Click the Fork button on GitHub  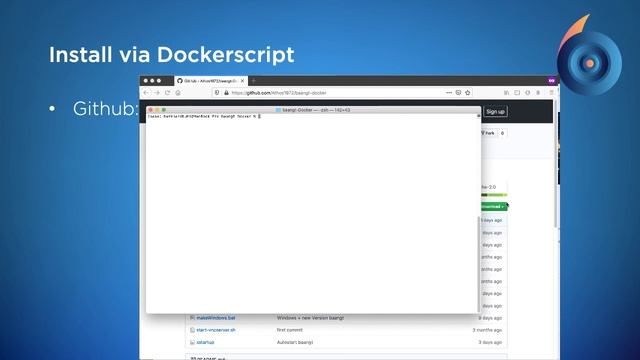488,133
